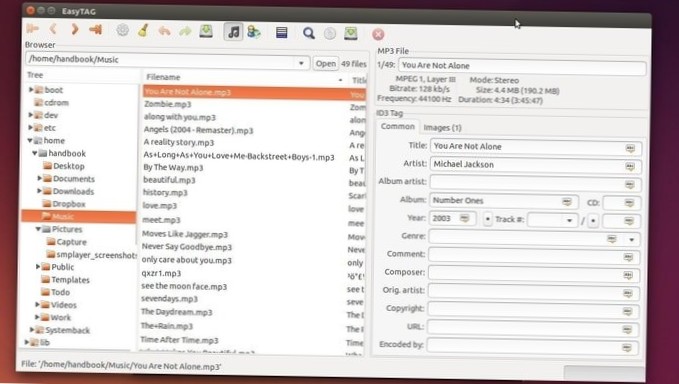679x384 pixels.
Task: Expand the Downloads folder
Action: tap(39, 190)
